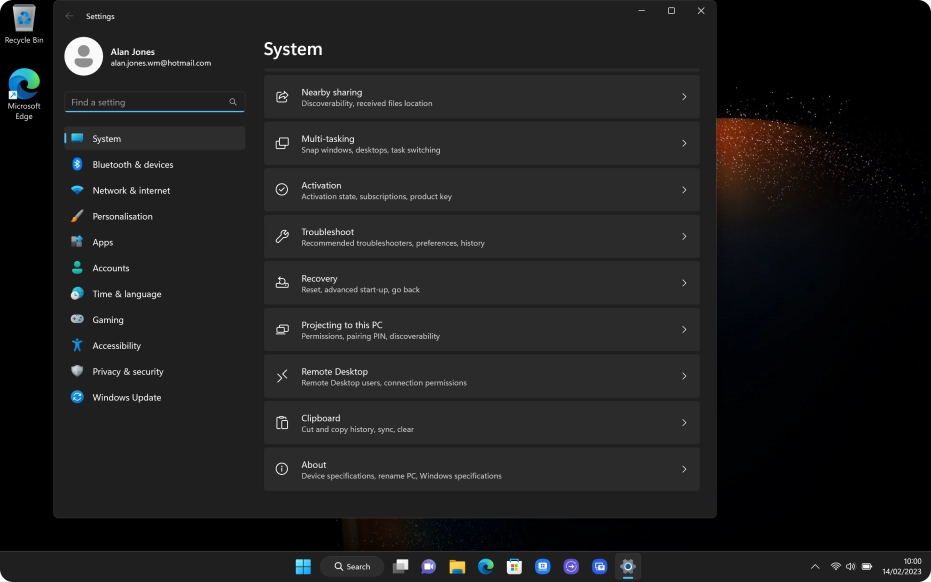Click the Settings back arrow
Image resolution: width=931 pixels, height=582 pixels.
pyautogui.click(x=69, y=16)
